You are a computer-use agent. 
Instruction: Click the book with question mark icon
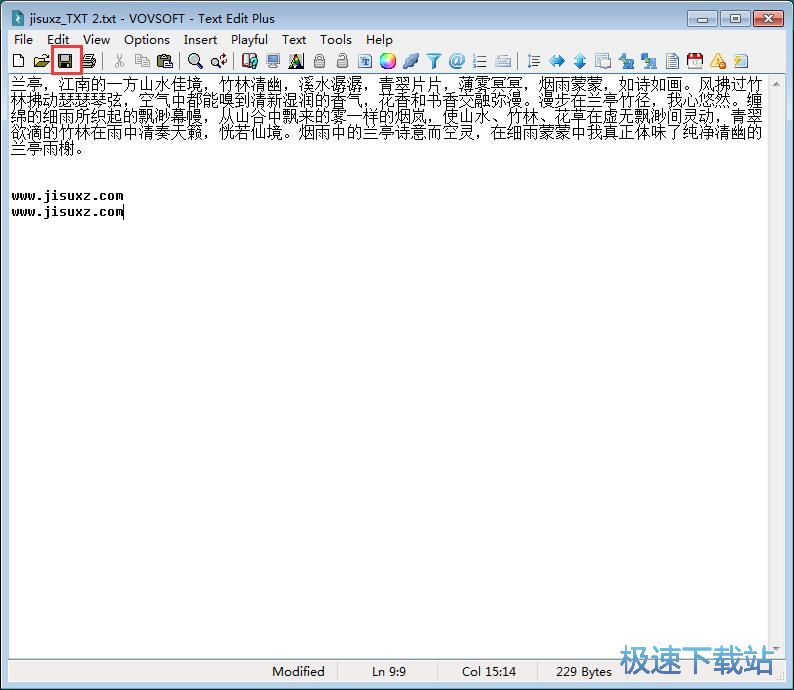point(250,61)
